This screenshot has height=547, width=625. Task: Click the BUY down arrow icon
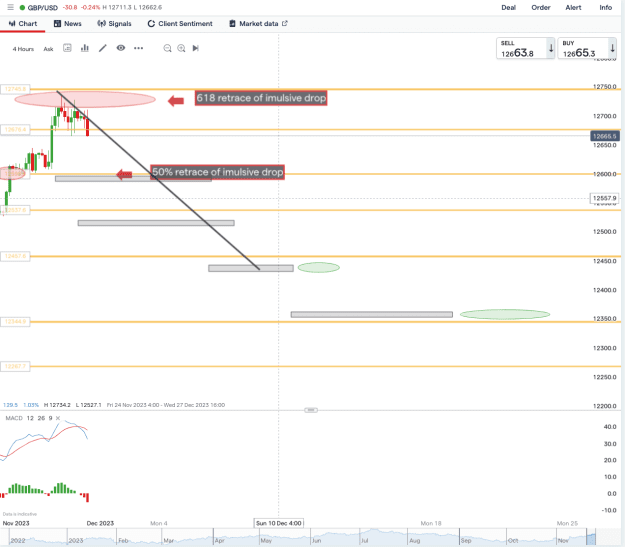pyautogui.click(x=612, y=48)
